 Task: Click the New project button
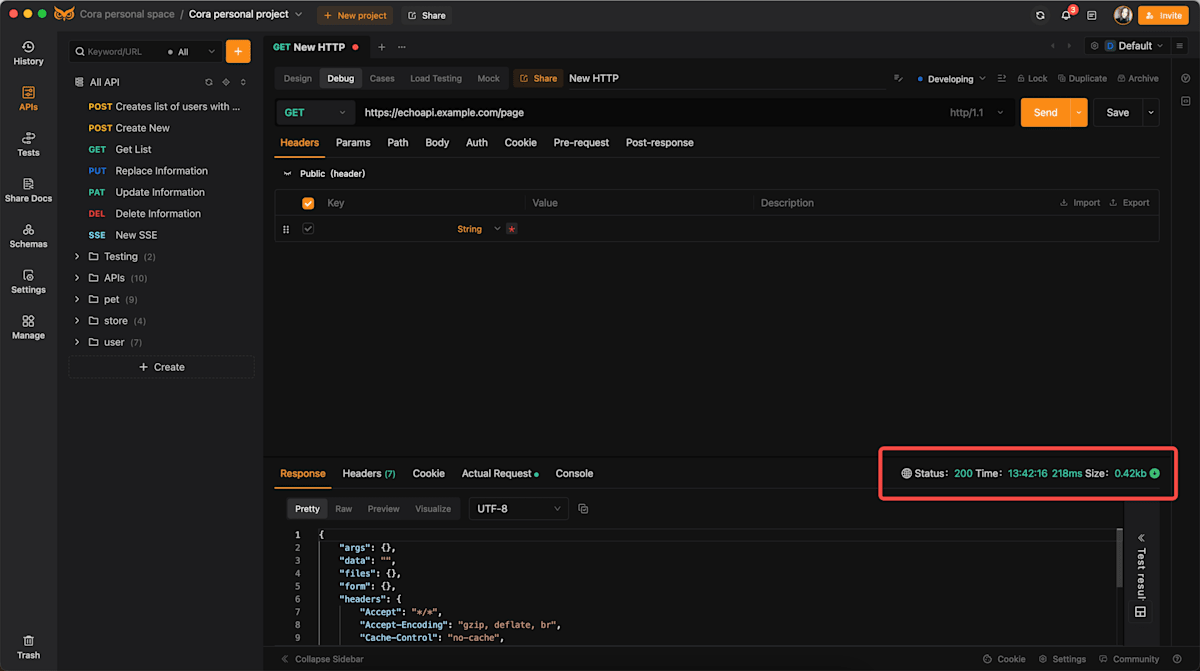click(355, 15)
